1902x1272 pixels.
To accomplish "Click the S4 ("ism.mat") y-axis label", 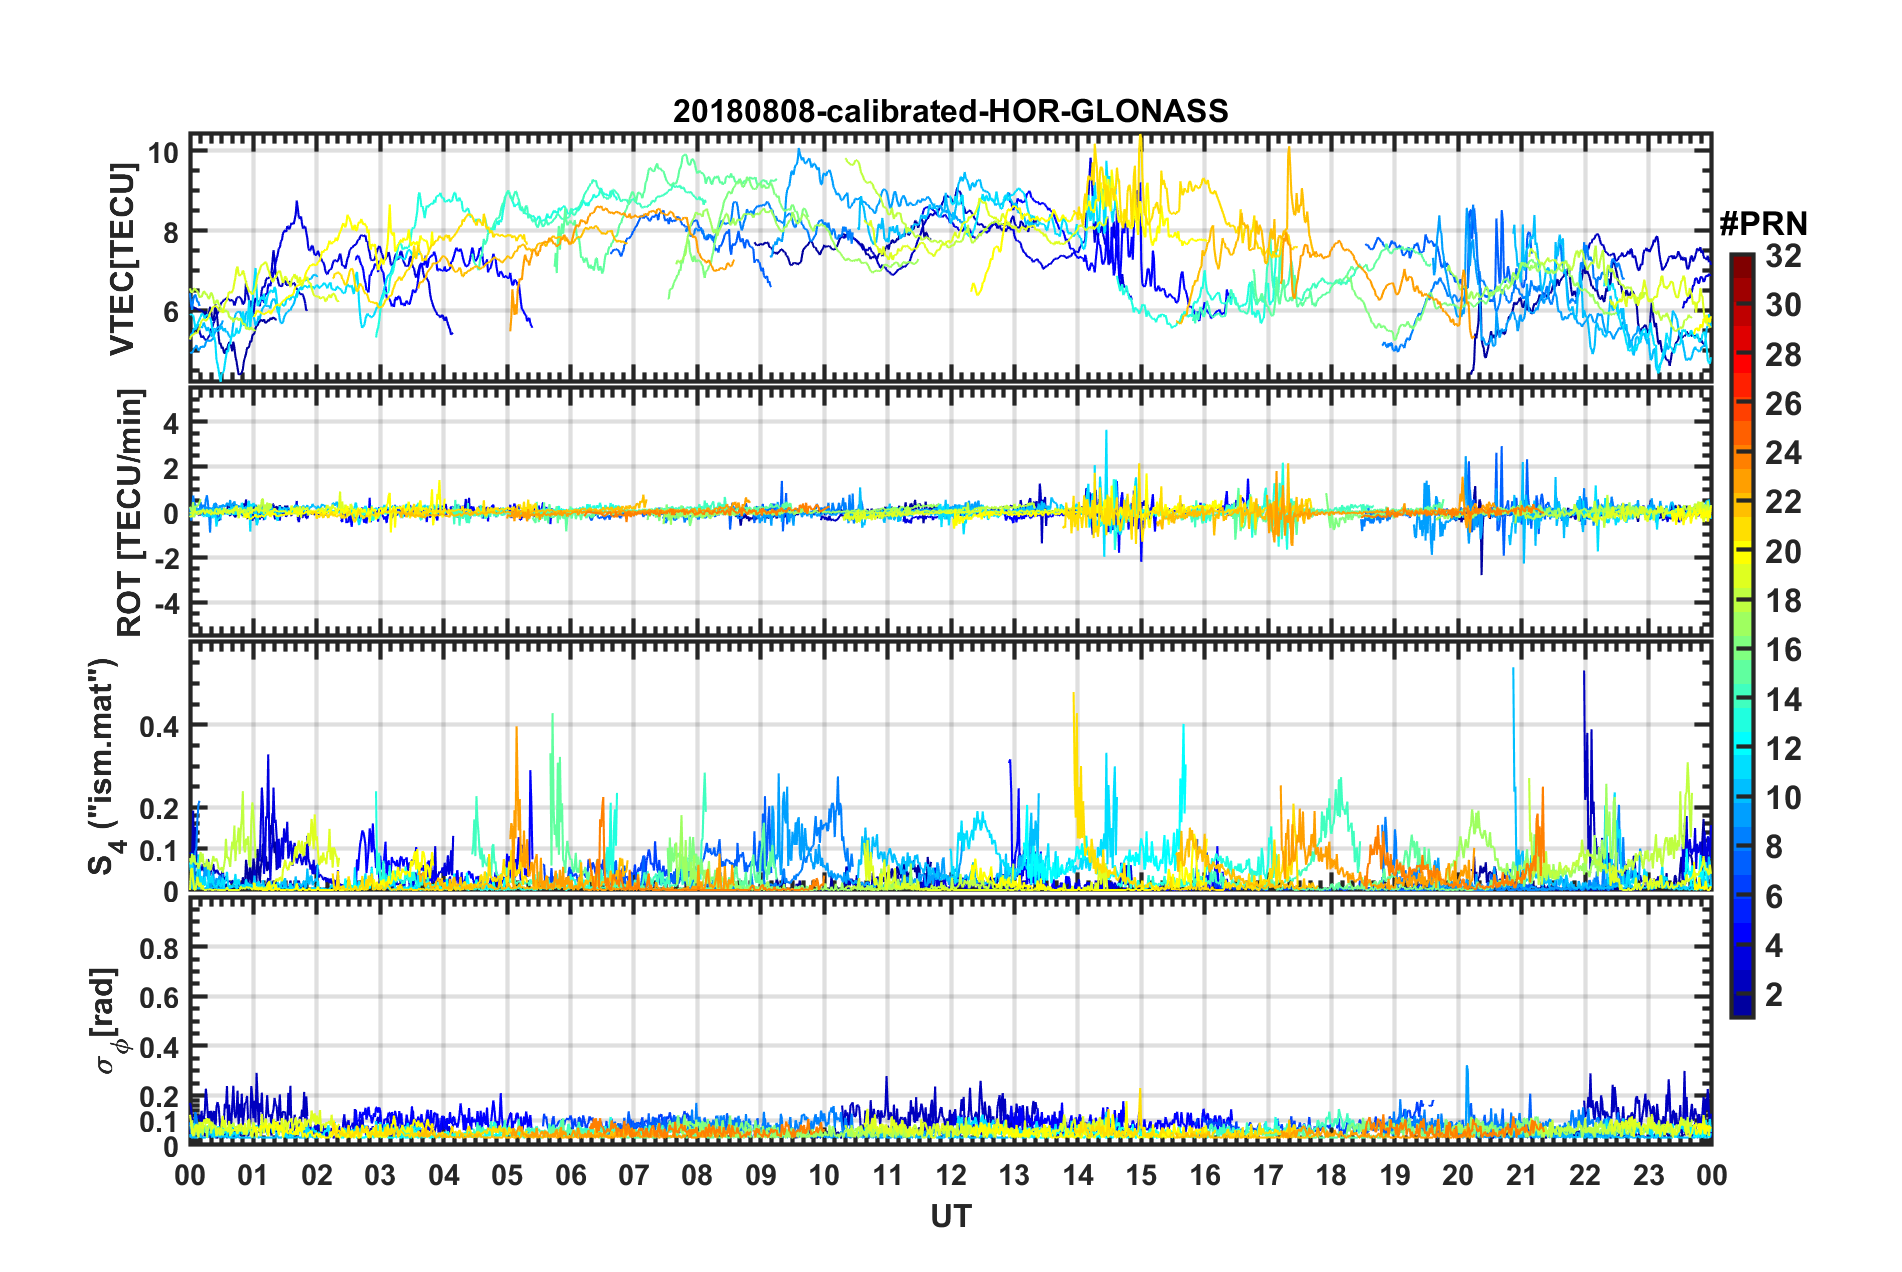I will click(103, 767).
